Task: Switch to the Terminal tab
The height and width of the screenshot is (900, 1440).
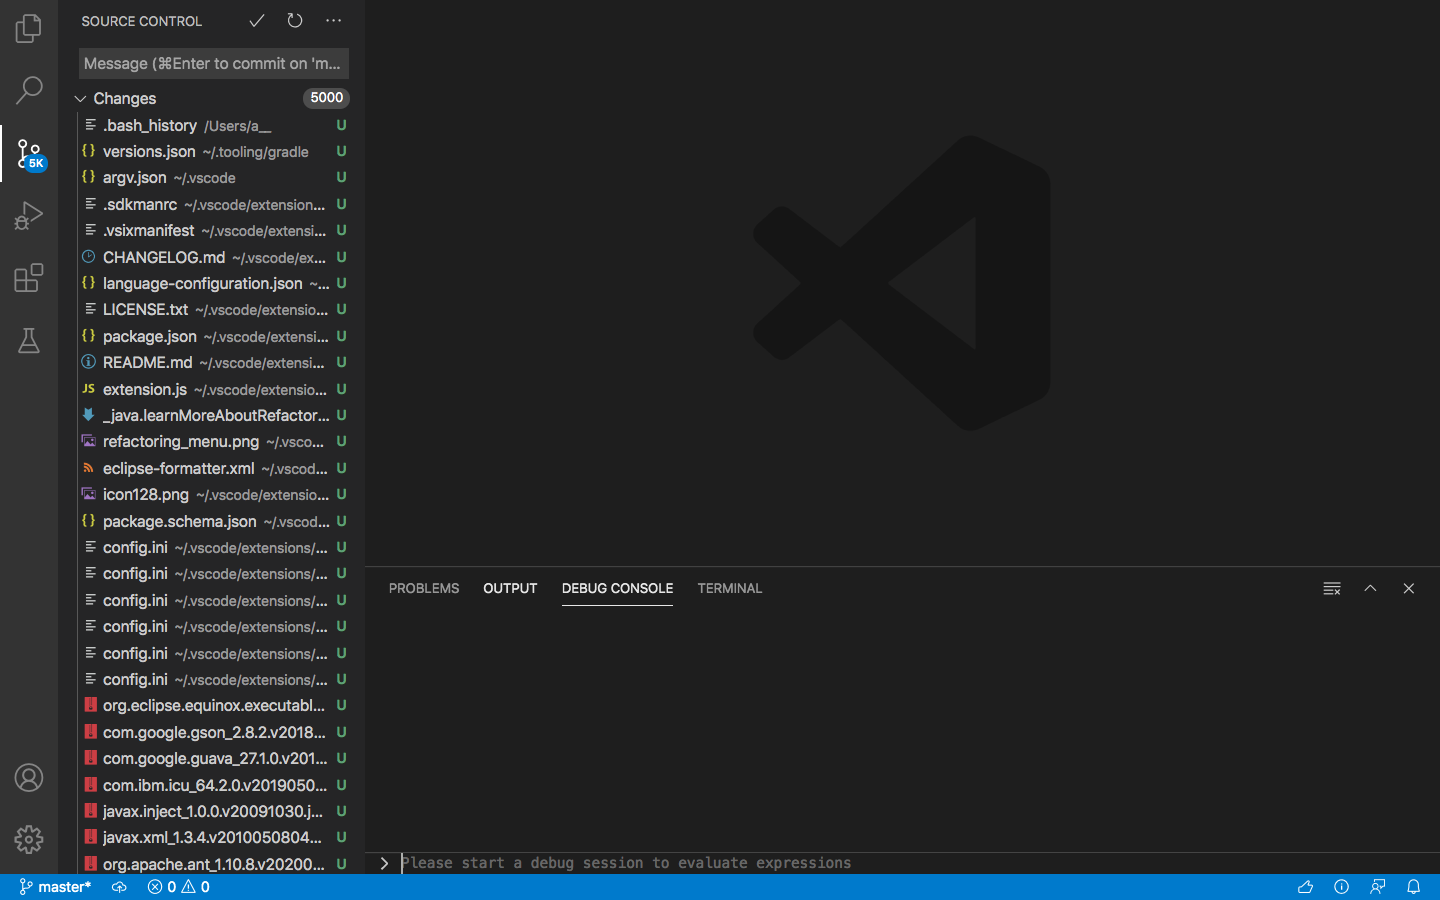Action: [729, 588]
